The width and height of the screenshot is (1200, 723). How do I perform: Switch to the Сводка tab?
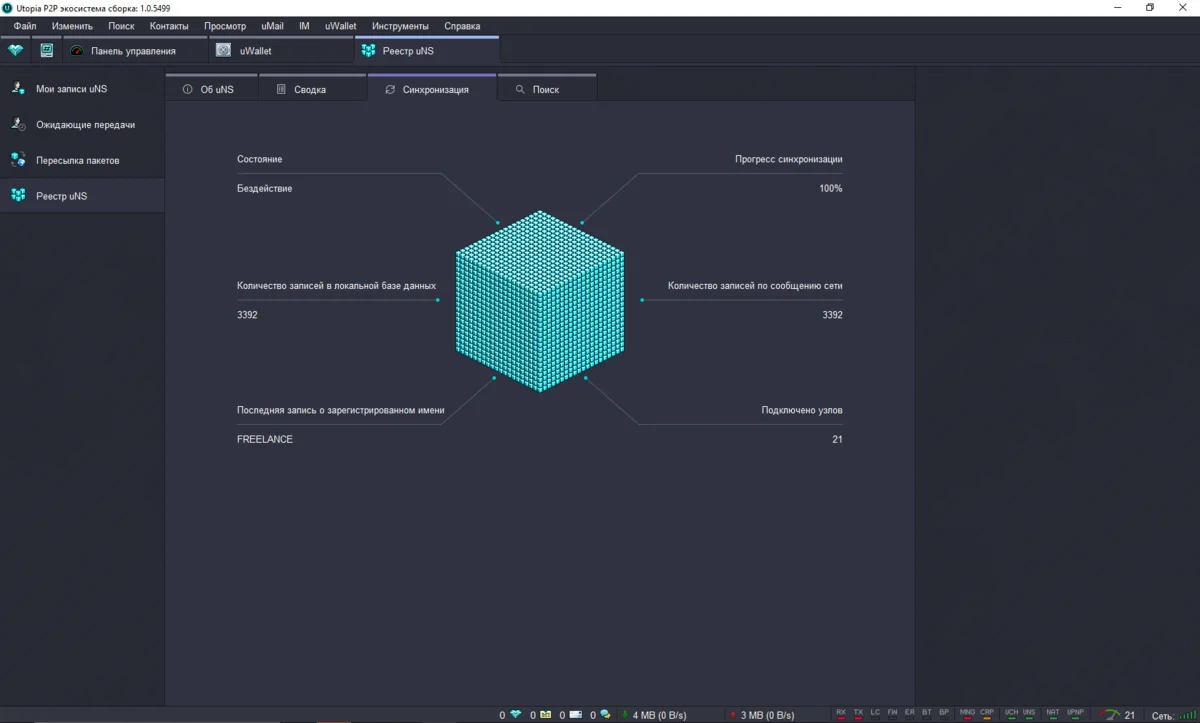point(309,90)
